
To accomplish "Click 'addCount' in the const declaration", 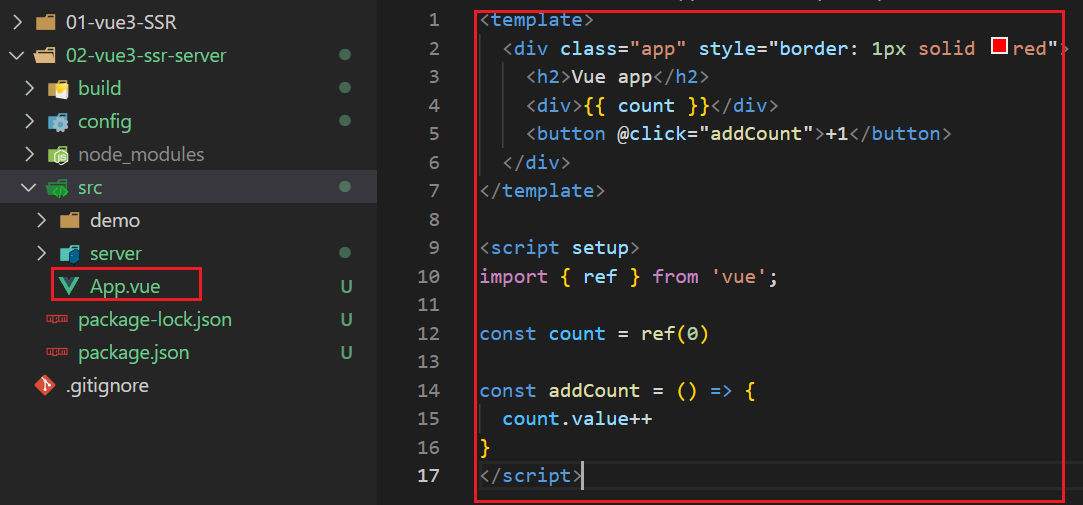I will pyautogui.click(x=594, y=391).
